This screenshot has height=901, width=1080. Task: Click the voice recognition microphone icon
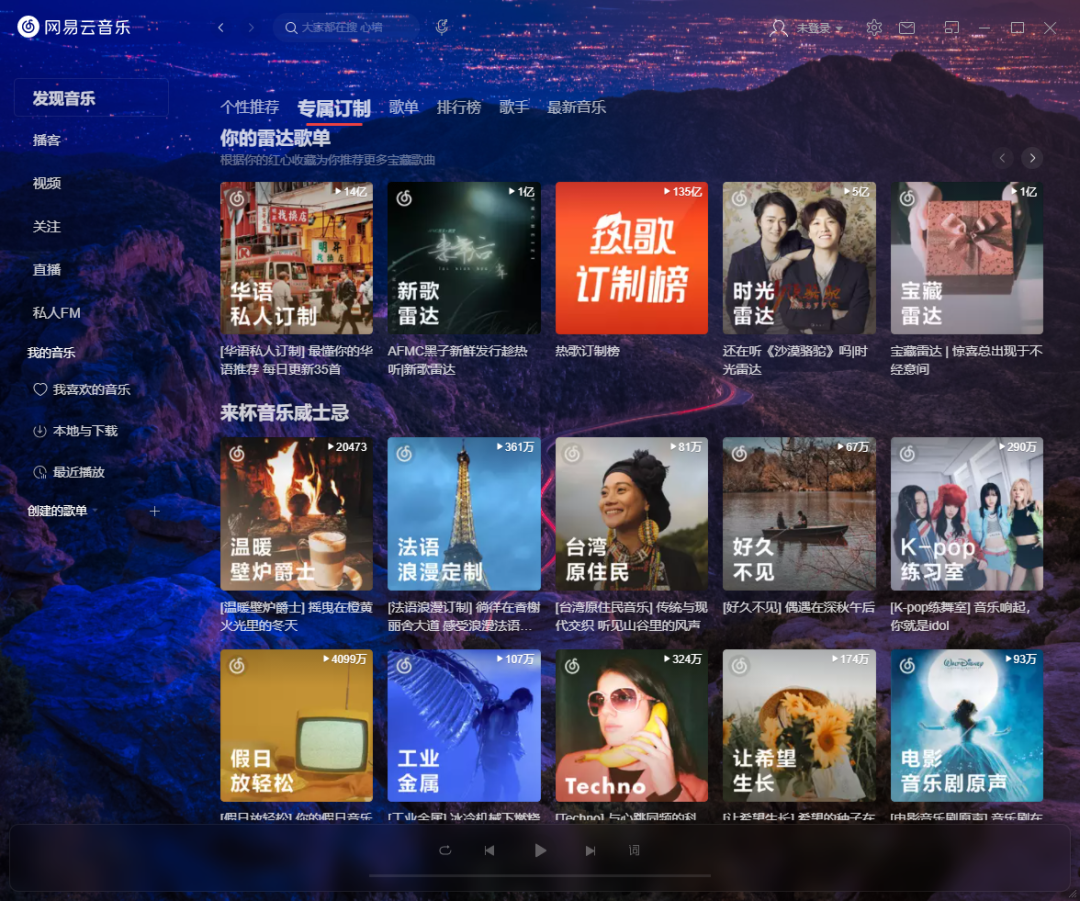(442, 27)
